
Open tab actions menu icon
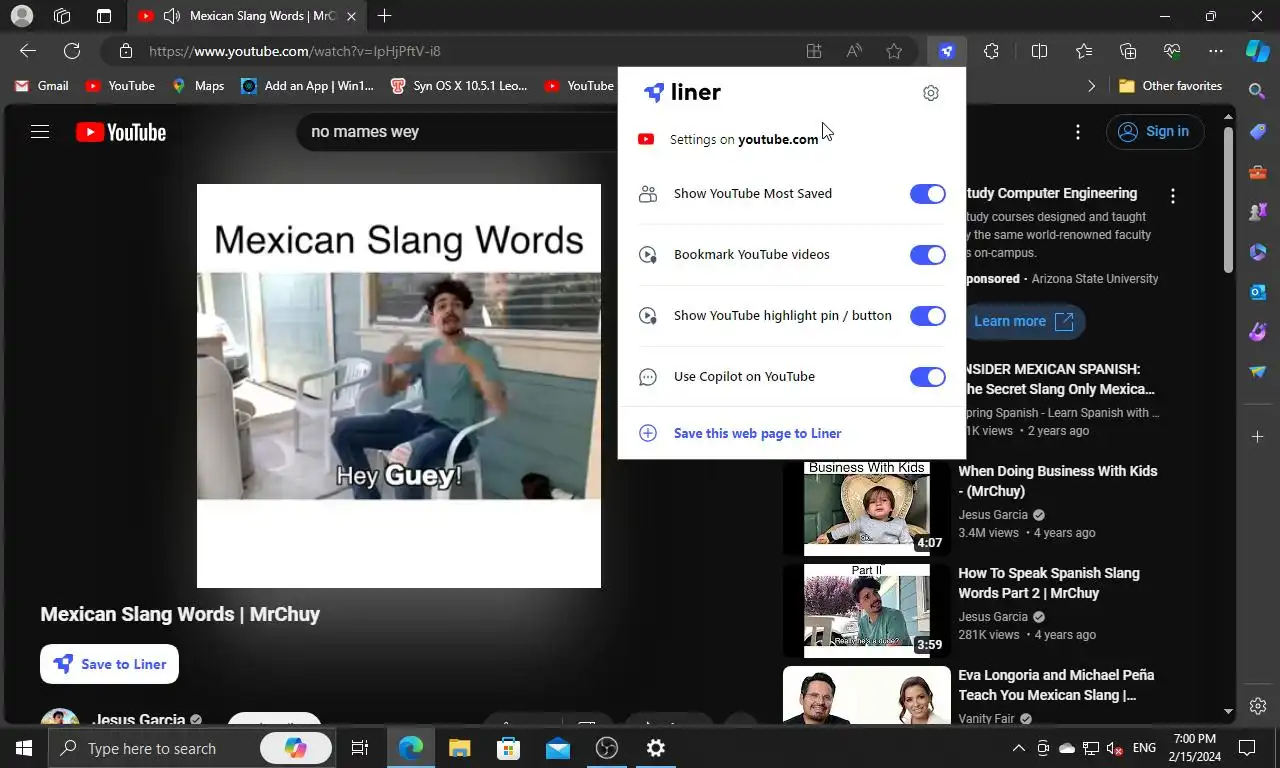click(104, 16)
